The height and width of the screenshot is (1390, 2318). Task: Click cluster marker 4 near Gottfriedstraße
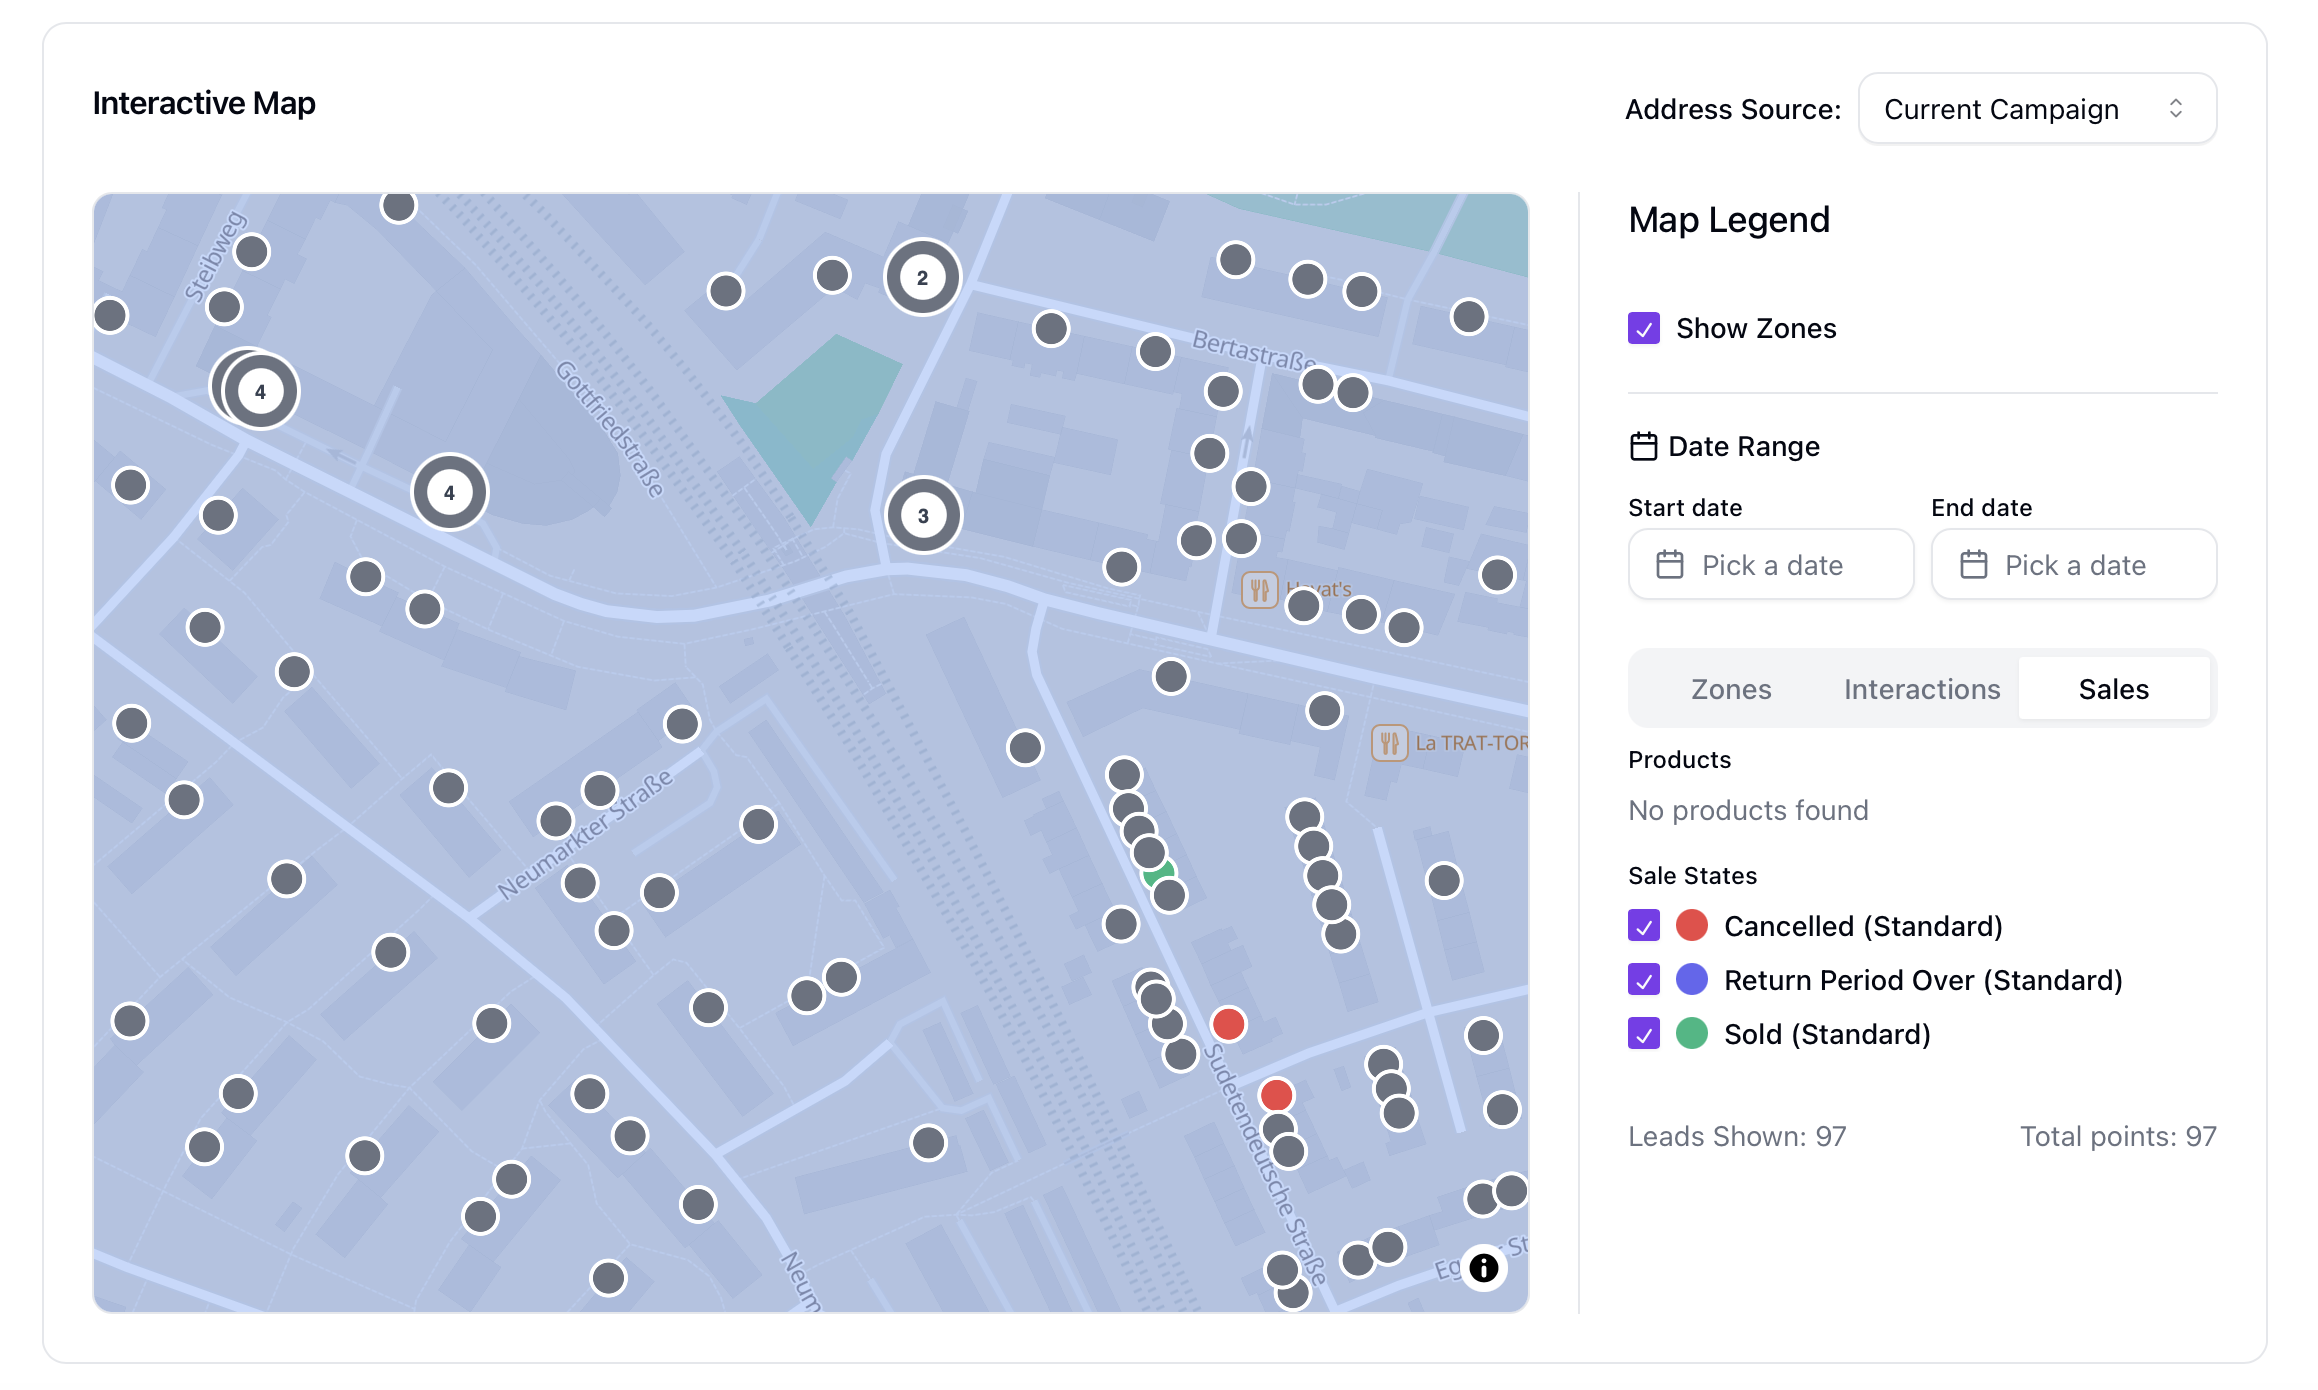click(449, 492)
